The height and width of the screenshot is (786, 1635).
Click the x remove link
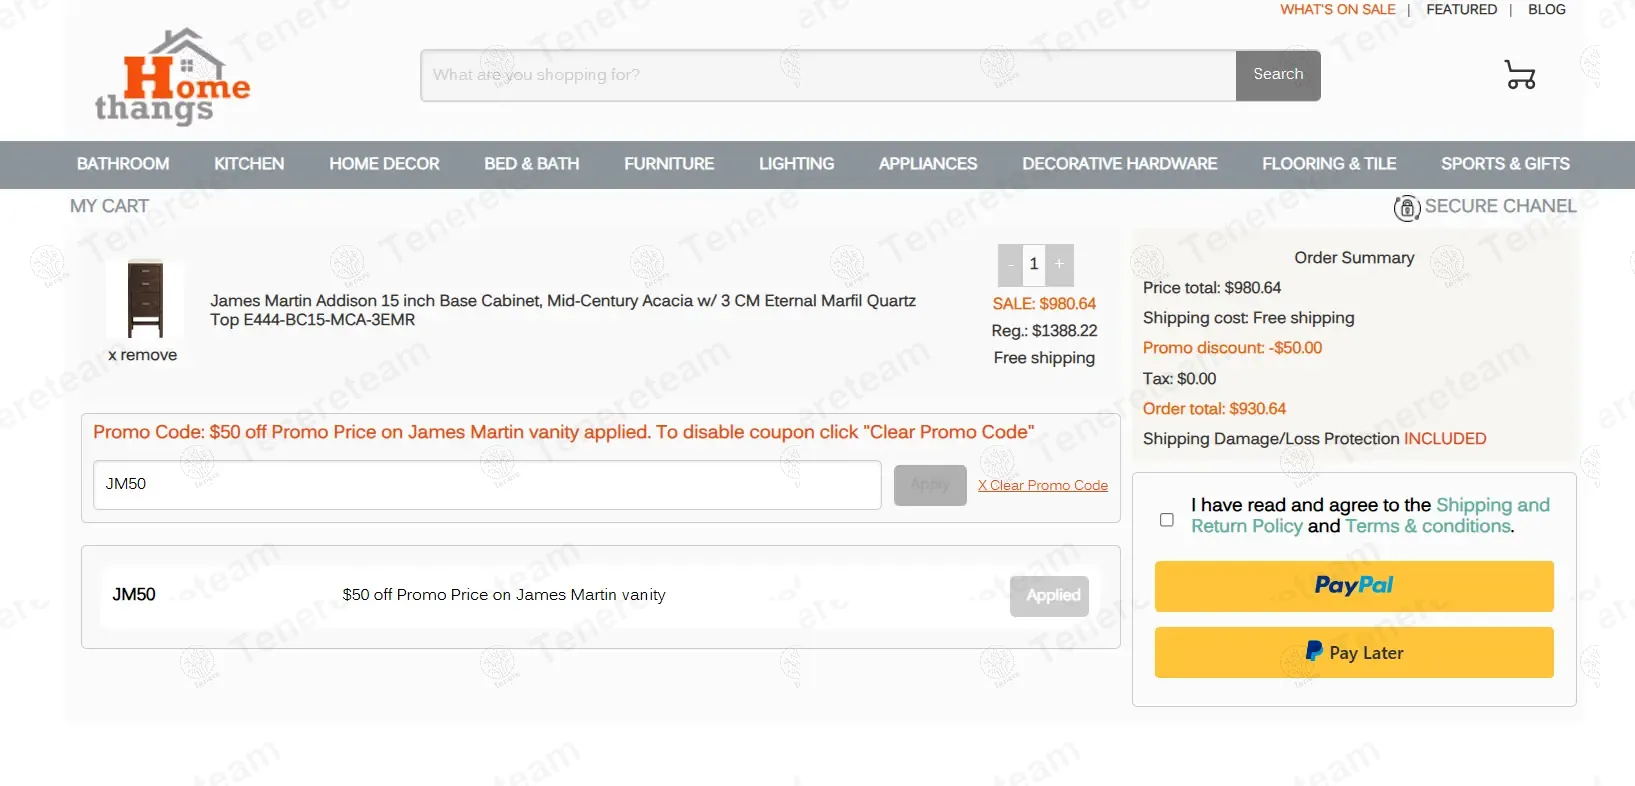pos(143,355)
